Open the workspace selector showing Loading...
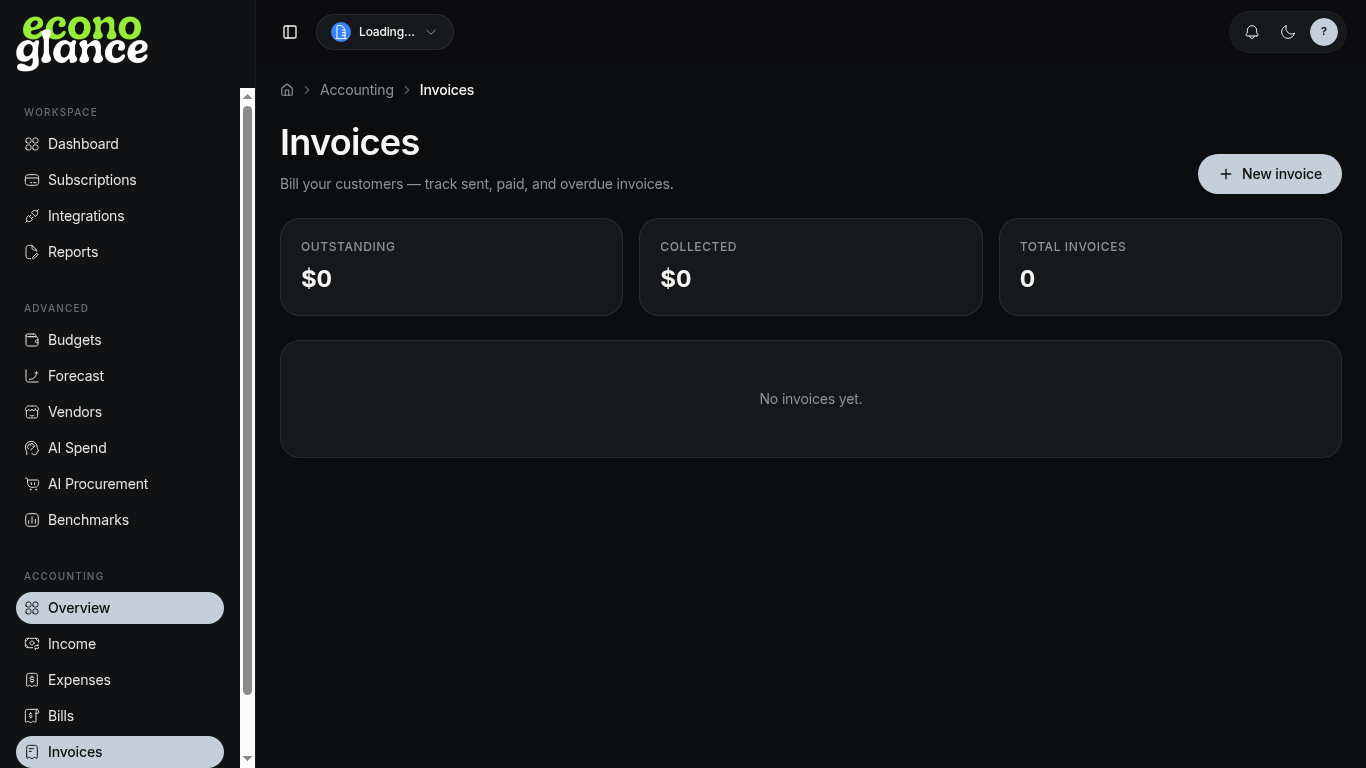Image resolution: width=1366 pixels, height=768 pixels. [x=385, y=32]
